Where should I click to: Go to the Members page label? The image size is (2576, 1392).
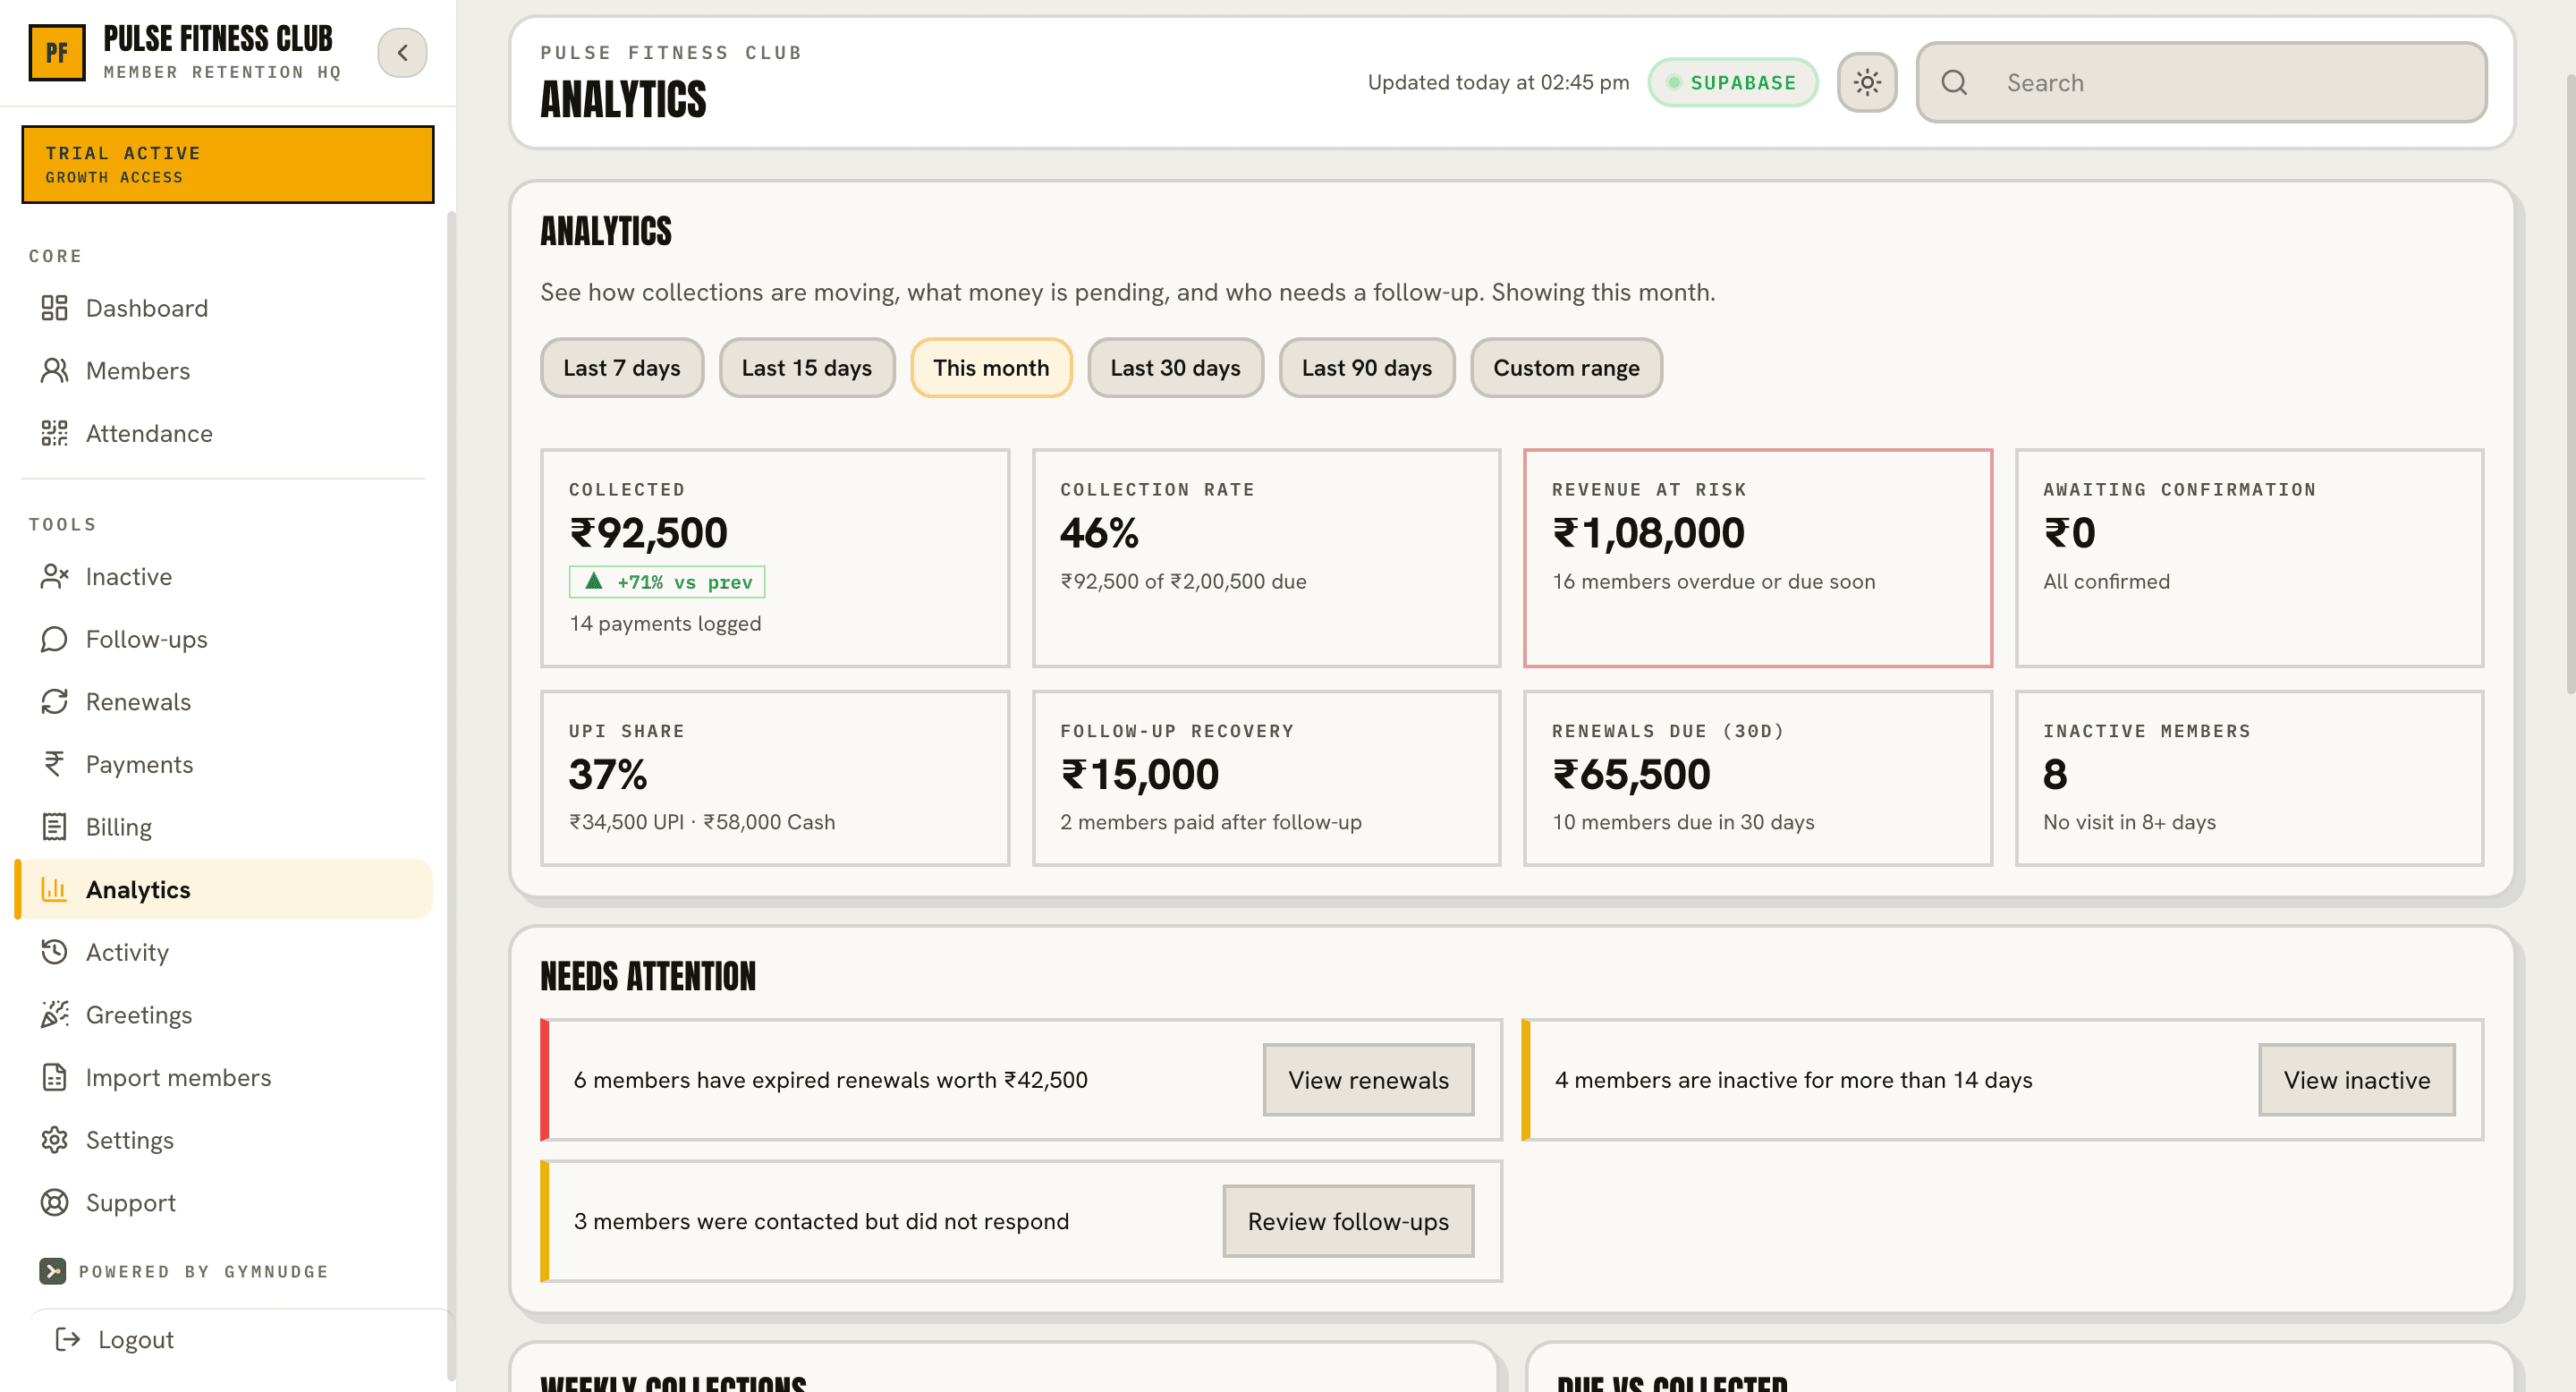(x=138, y=371)
